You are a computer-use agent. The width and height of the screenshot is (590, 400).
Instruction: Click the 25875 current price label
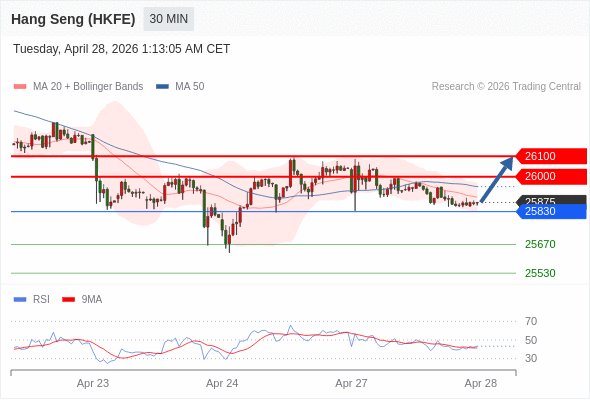[x=550, y=200]
